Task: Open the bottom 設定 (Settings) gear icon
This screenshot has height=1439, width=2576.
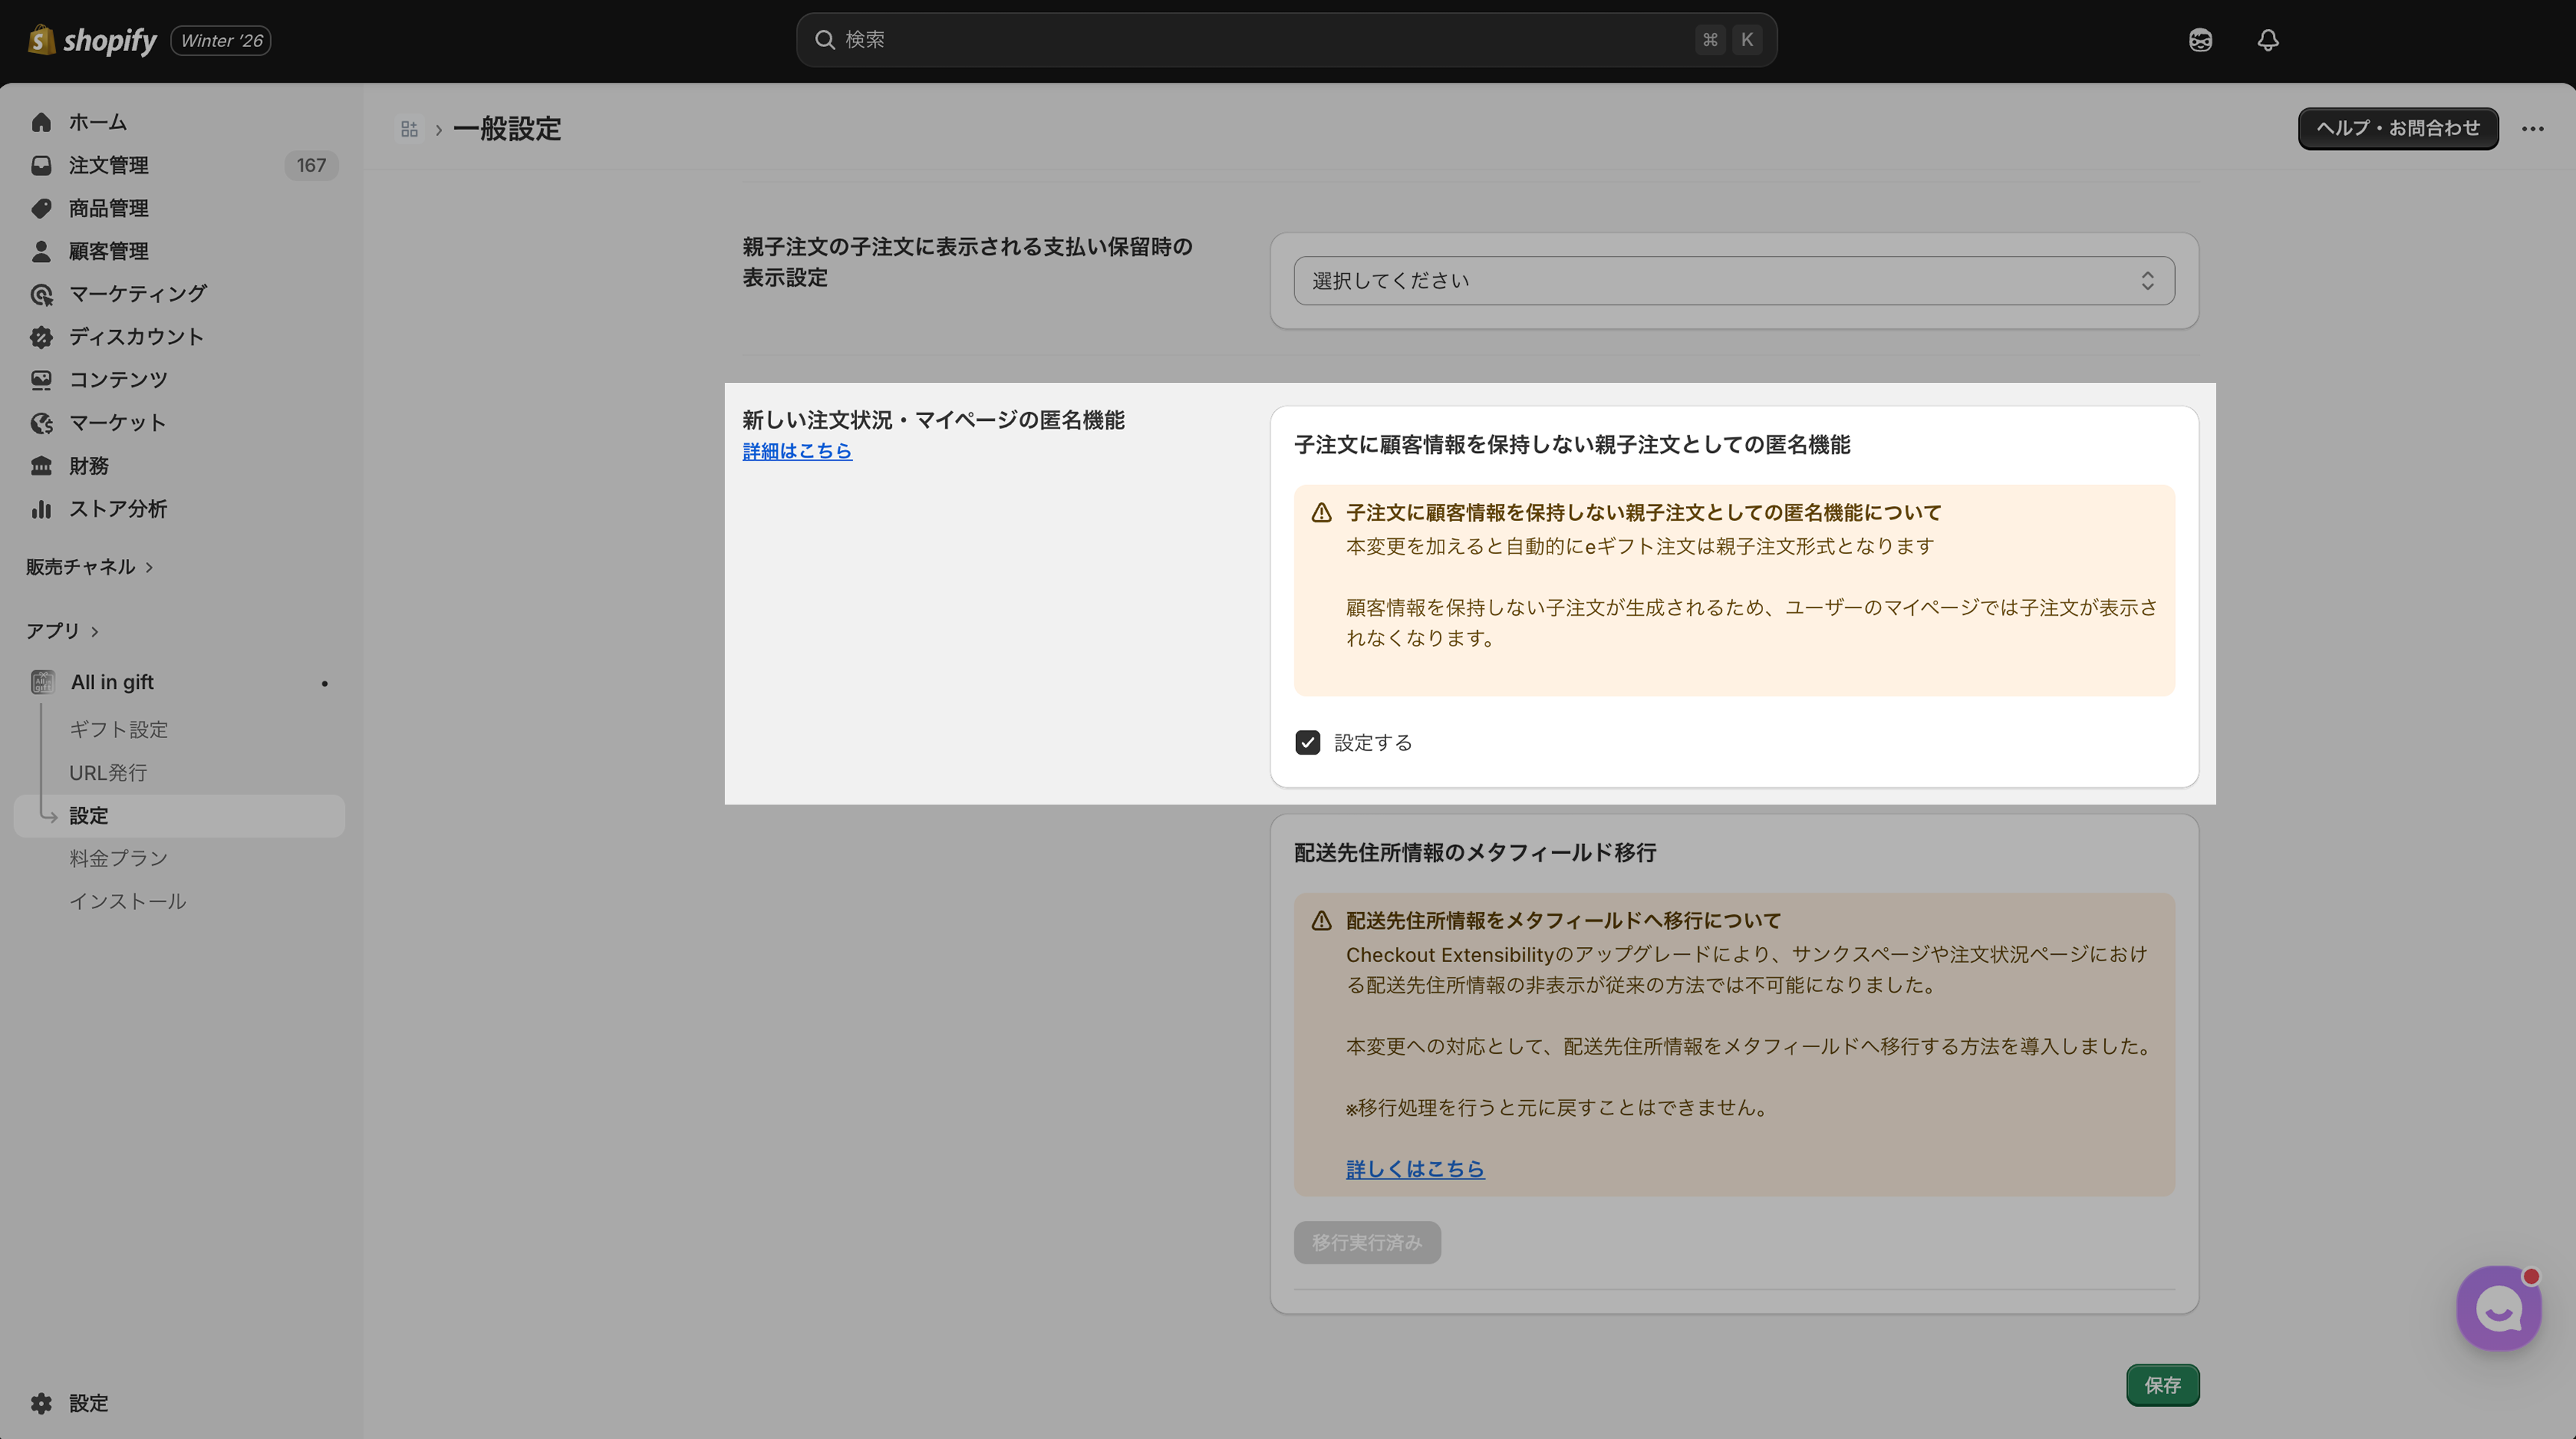Action: click(41, 1403)
